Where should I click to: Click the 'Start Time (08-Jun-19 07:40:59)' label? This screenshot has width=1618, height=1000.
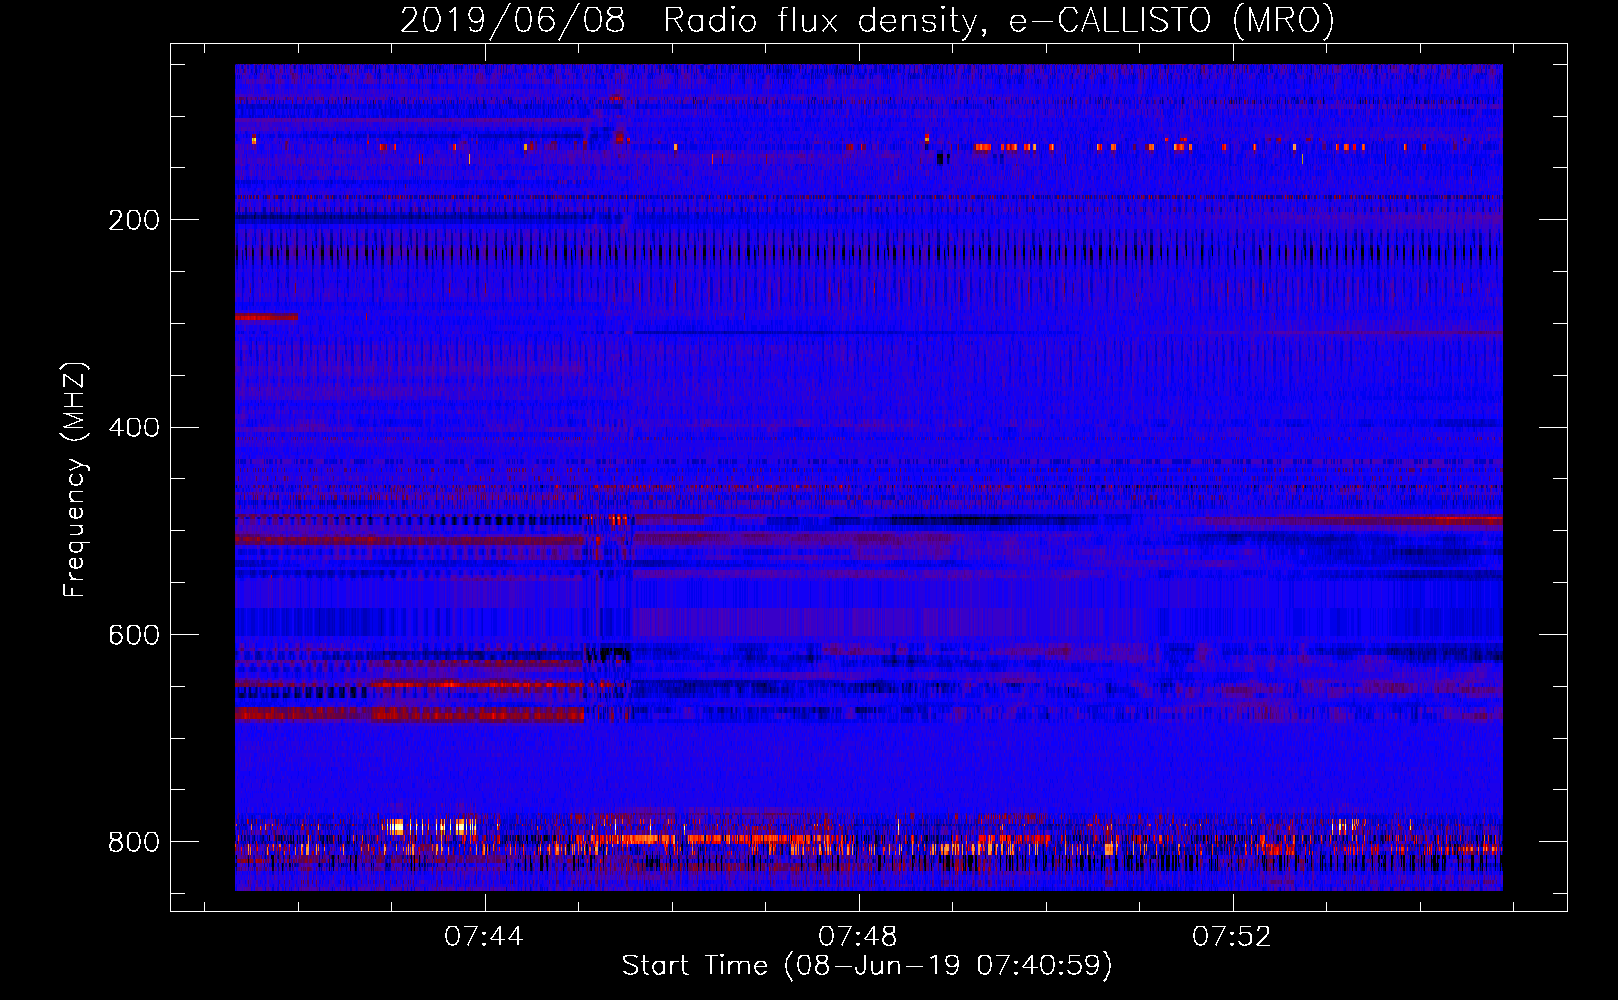867,966
